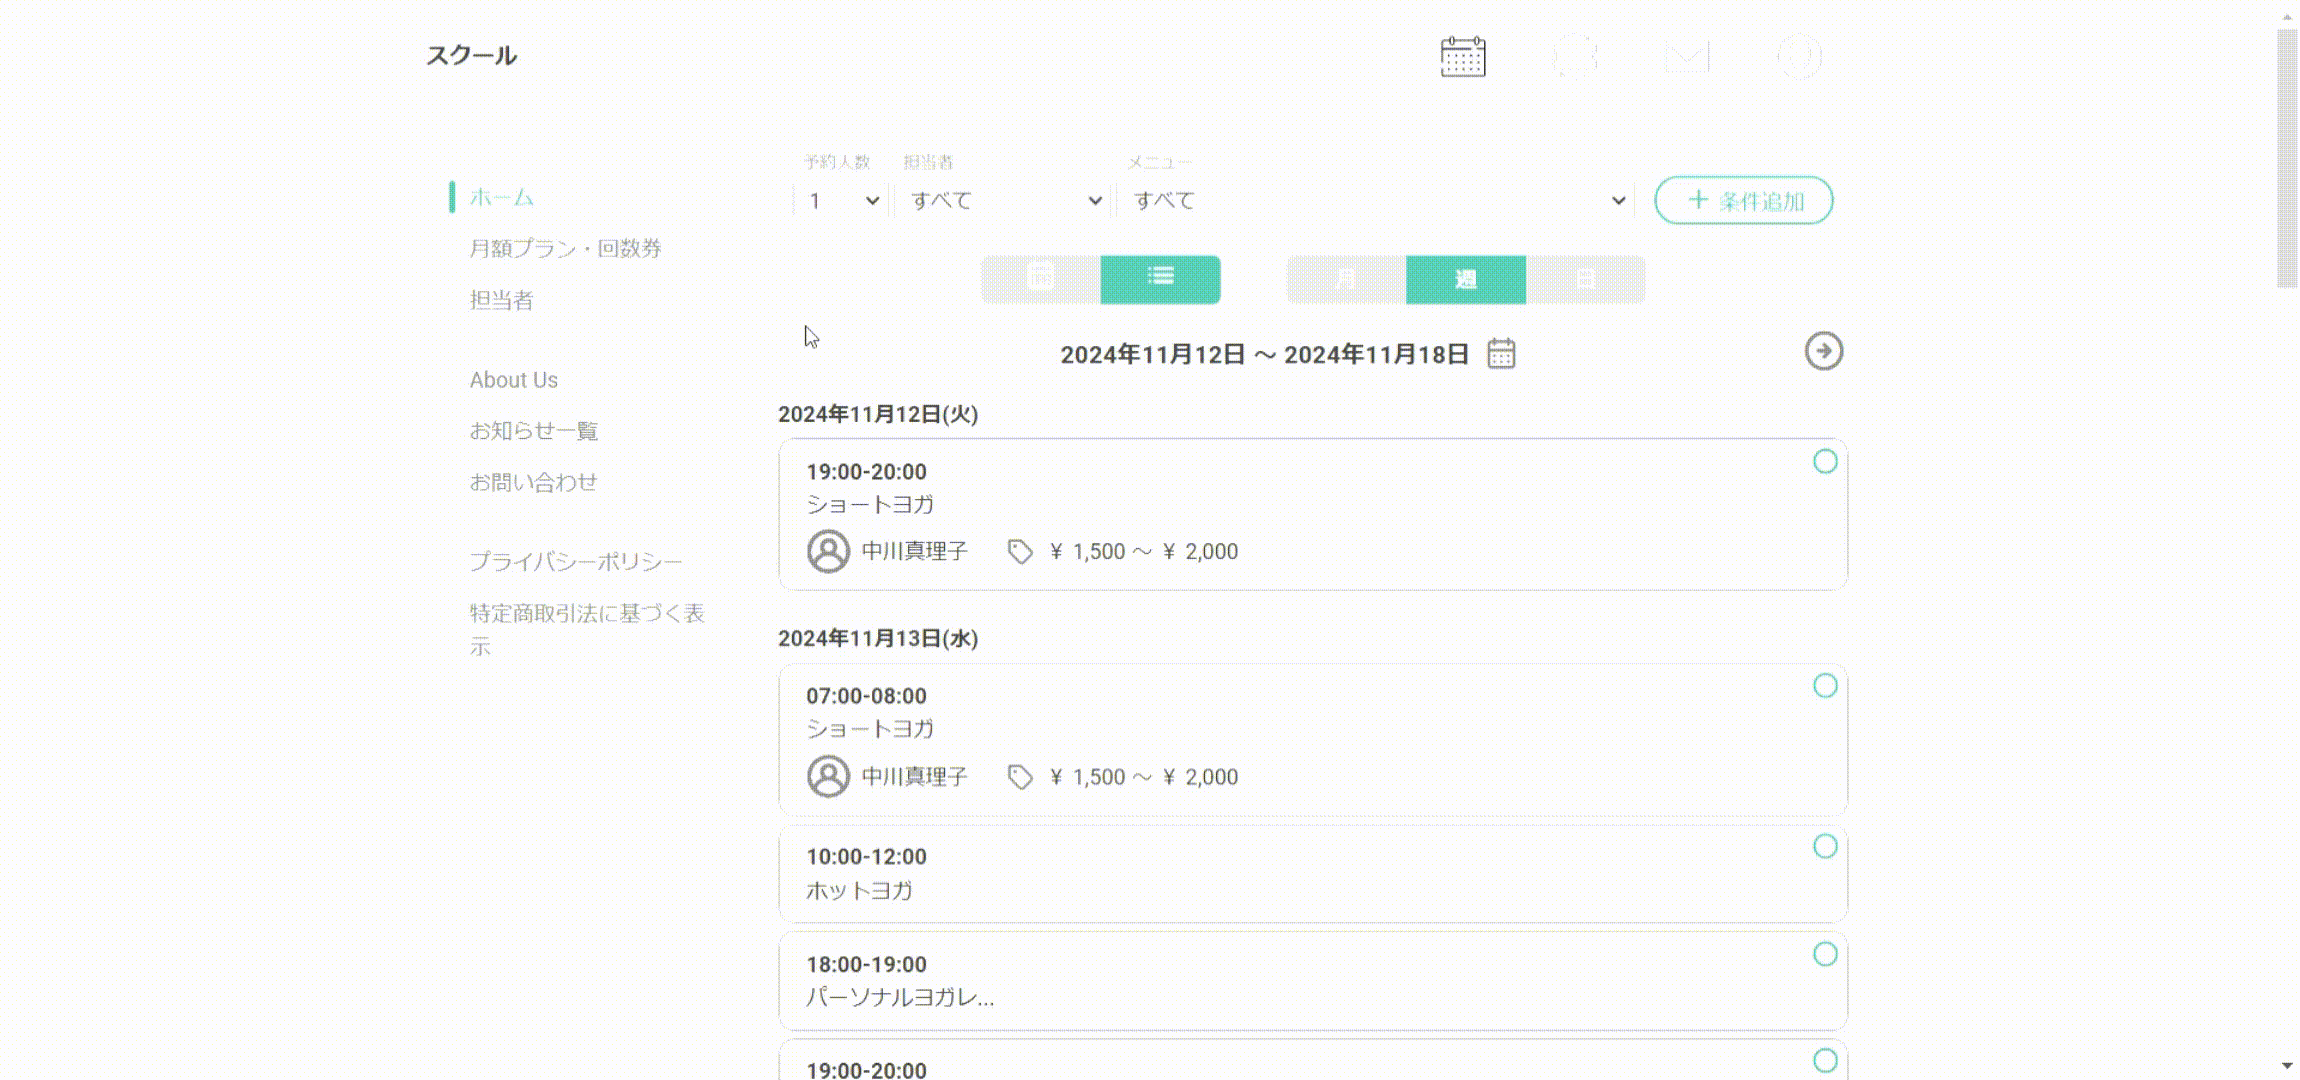Screen dimensions: 2300x1080
Task: Click price tag icon on 07:00-08:00 card
Action: (x=1020, y=777)
